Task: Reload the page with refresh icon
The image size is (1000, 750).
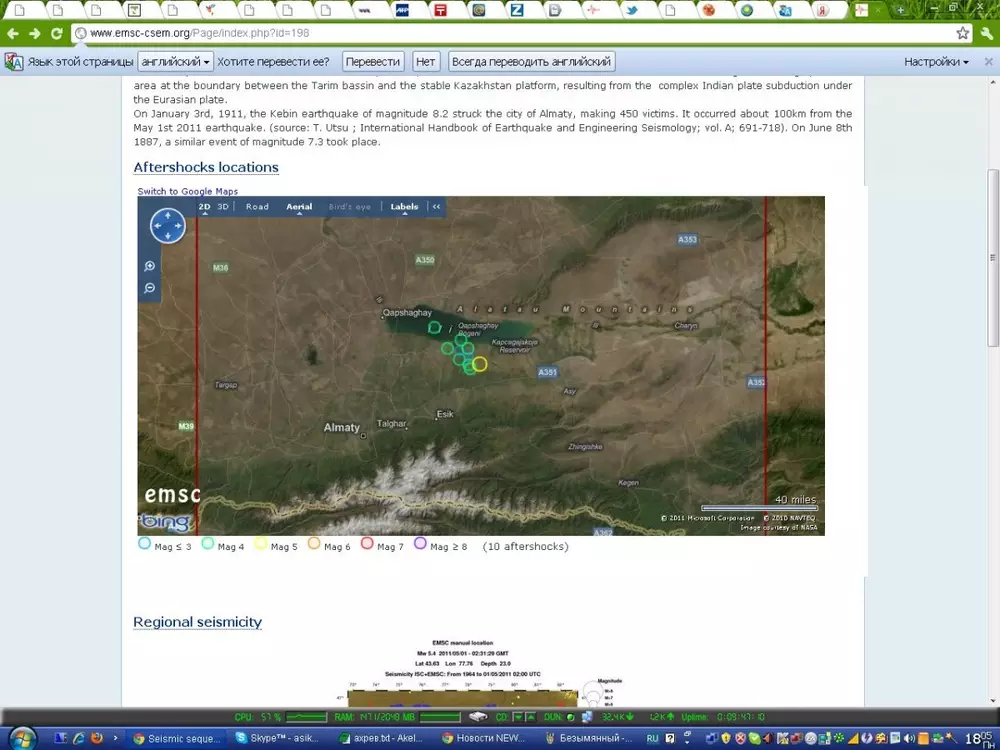Action: pyautogui.click(x=57, y=33)
